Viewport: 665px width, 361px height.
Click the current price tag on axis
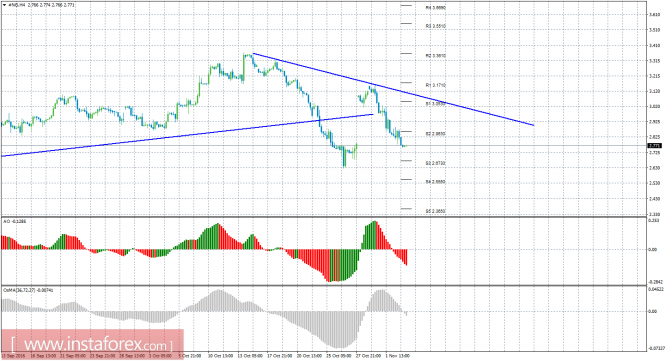pyautogui.click(x=655, y=146)
